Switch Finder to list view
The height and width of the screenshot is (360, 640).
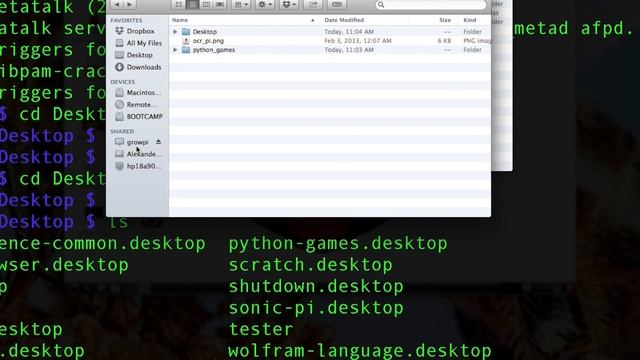192,4
